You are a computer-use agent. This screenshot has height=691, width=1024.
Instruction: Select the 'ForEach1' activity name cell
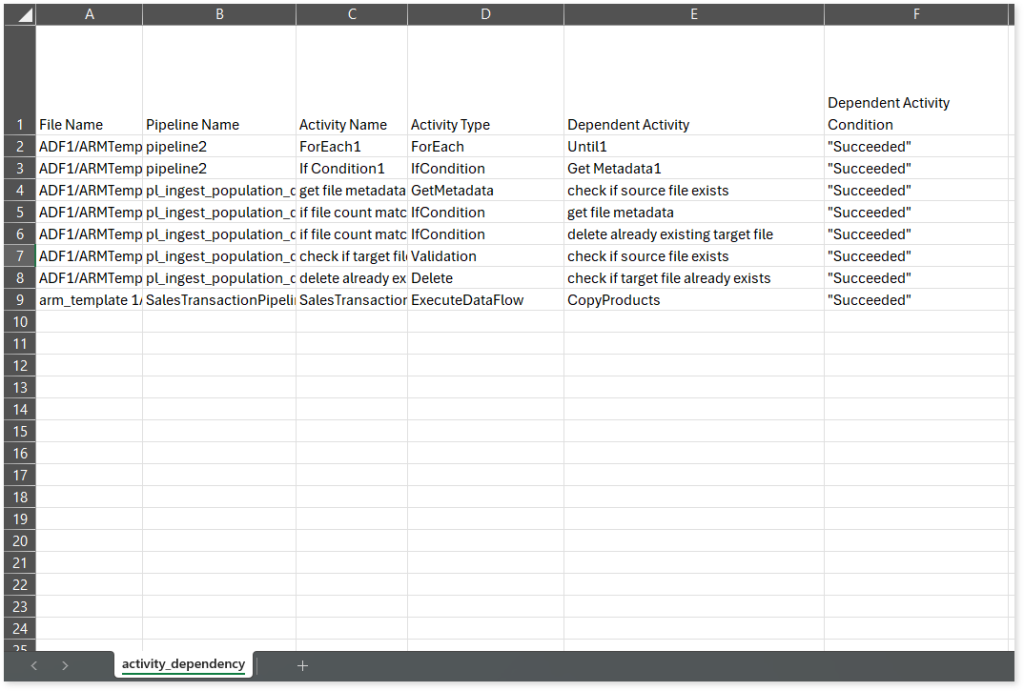329,147
